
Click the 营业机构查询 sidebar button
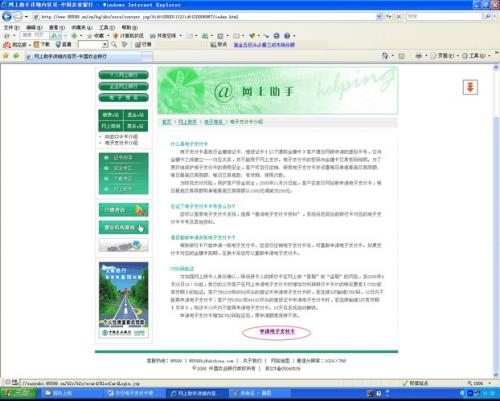point(124,227)
